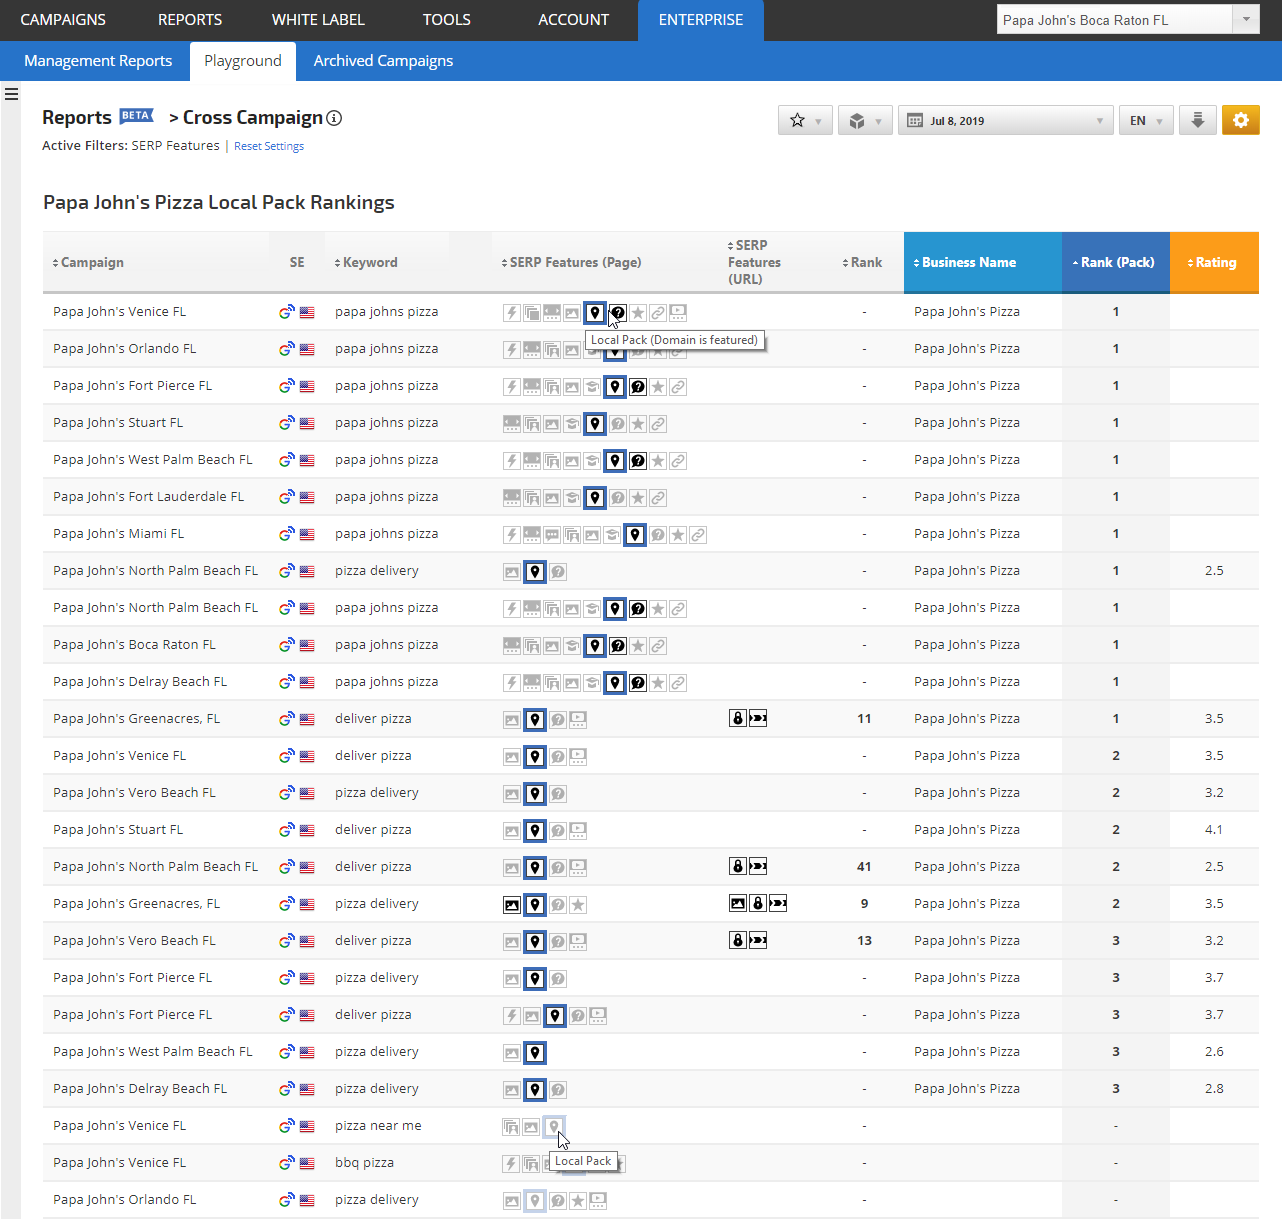Click Google search engine icon in Stuart row

click(286, 423)
